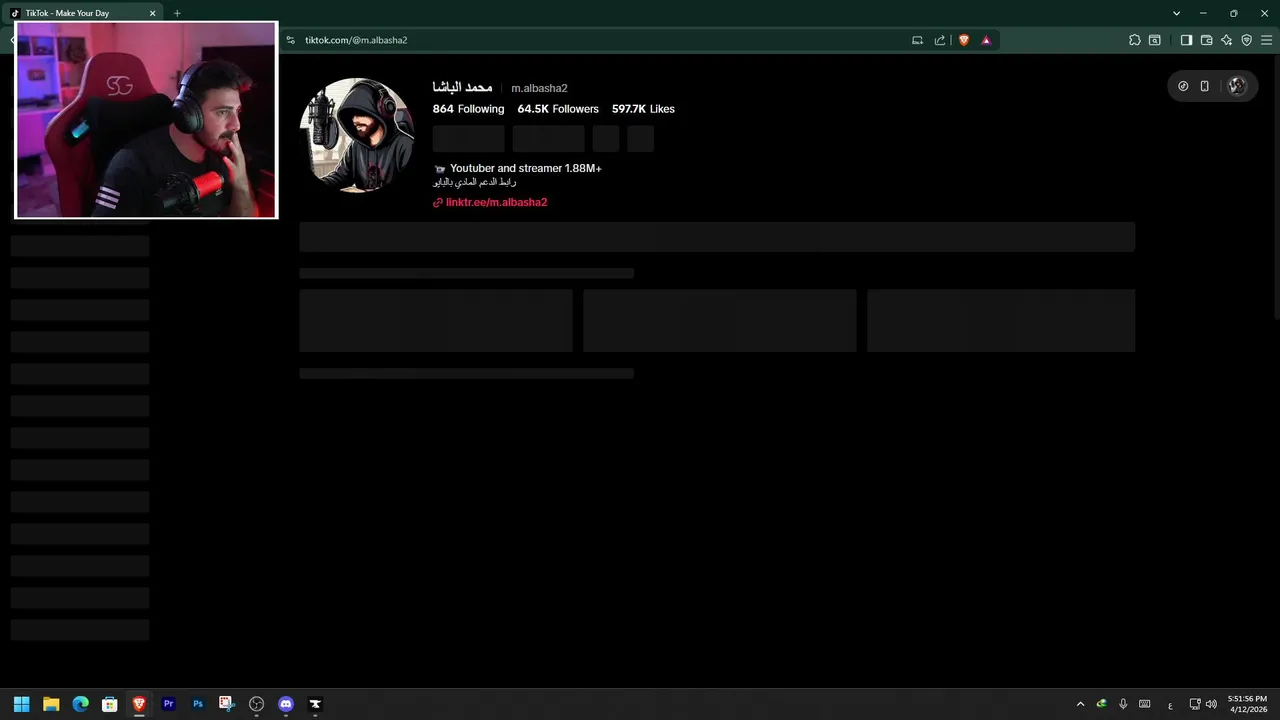Open the network tray icon
This screenshot has width=1280, height=720.
(1195, 704)
